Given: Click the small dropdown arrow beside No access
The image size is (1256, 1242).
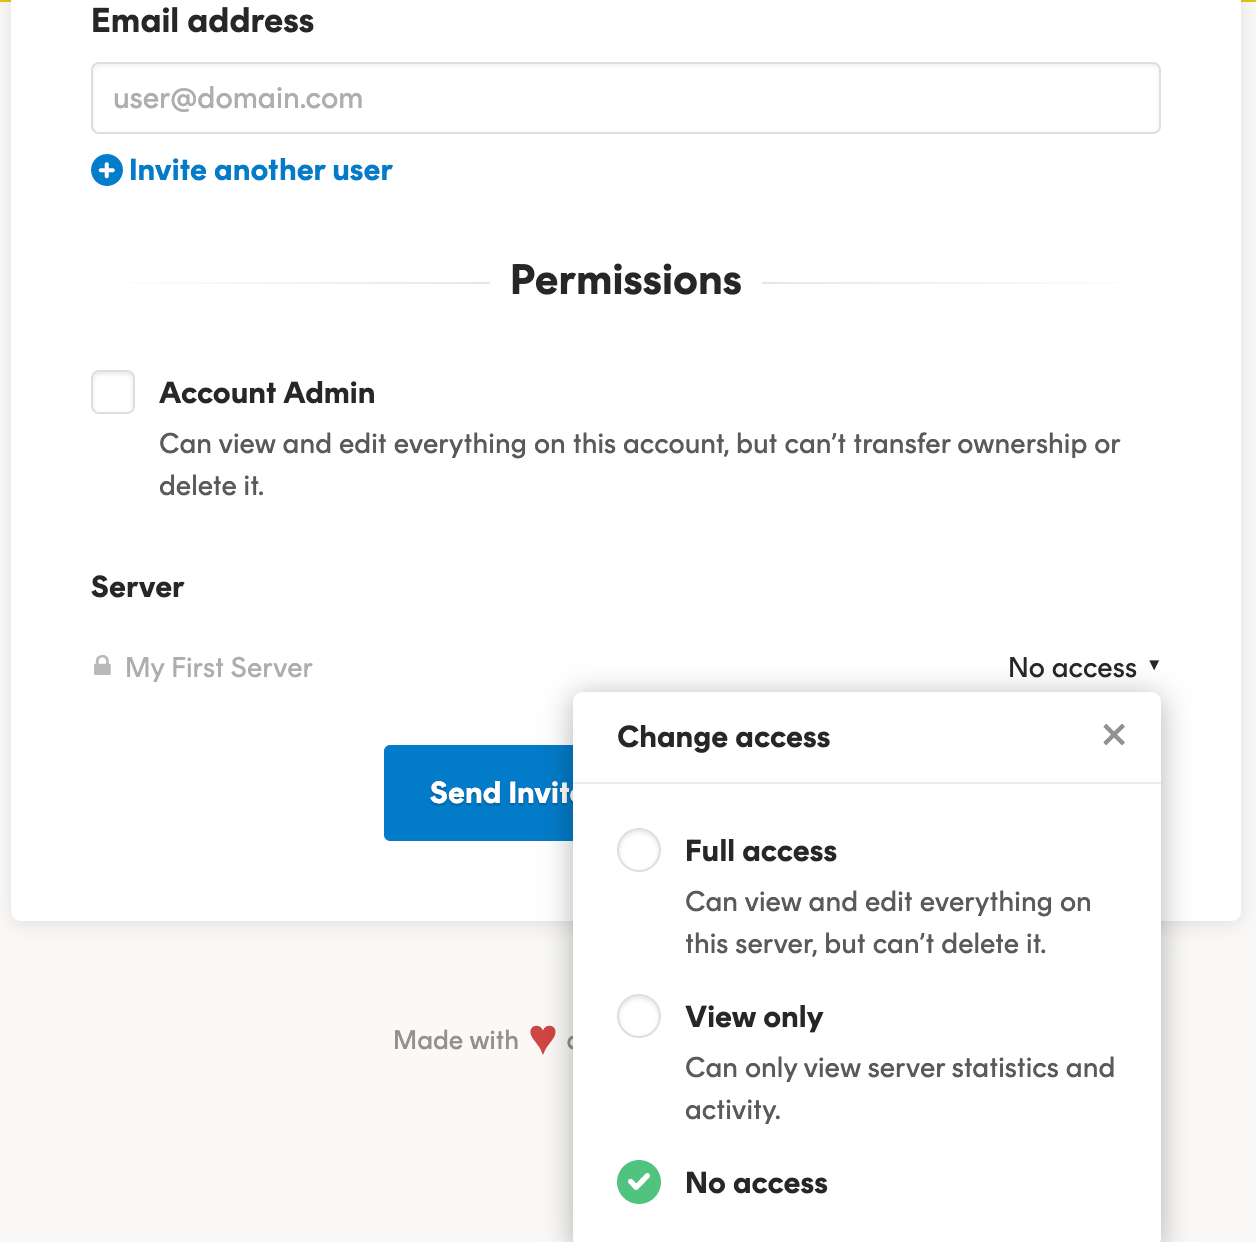Looking at the screenshot, I should [1154, 665].
